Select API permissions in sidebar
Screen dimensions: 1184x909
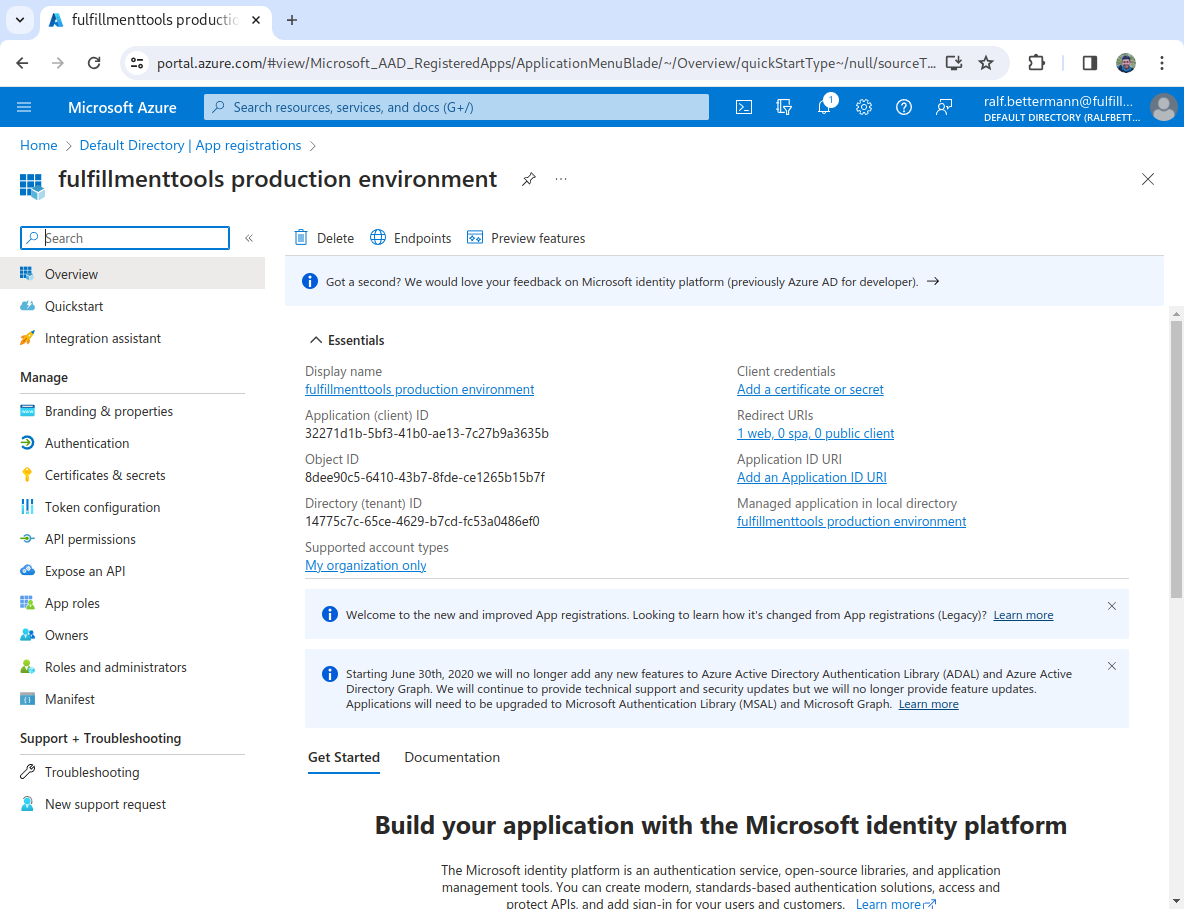[x=90, y=539]
